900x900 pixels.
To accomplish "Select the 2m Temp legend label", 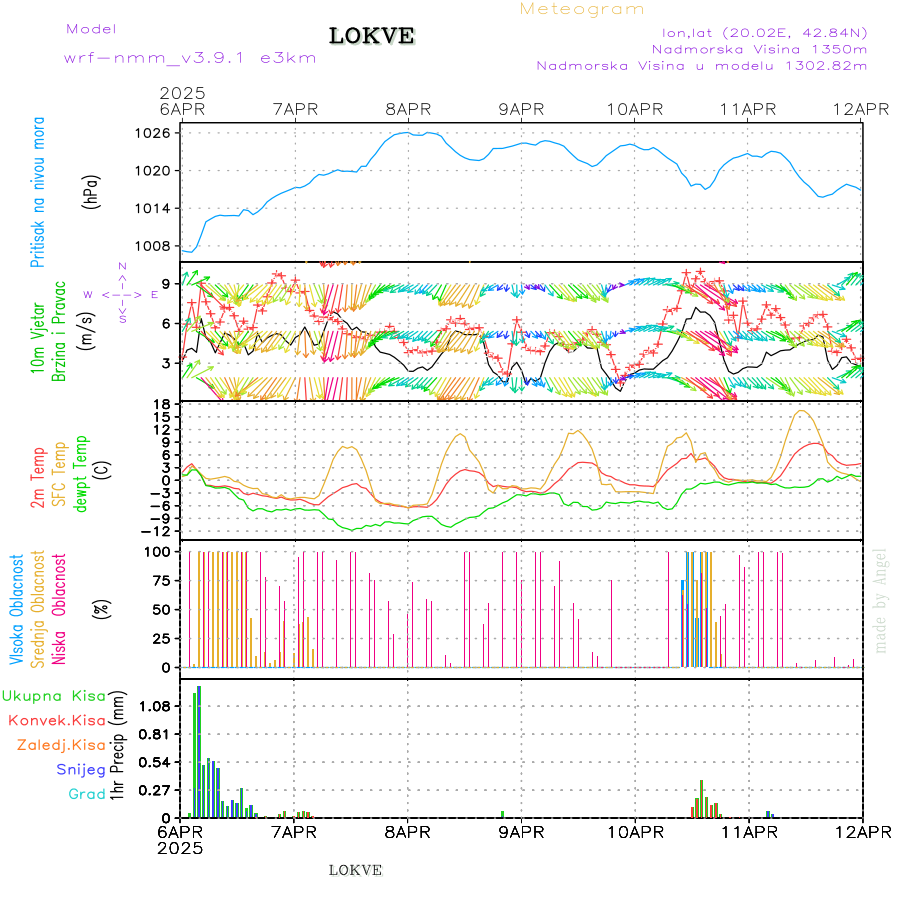I will (x=38, y=478).
